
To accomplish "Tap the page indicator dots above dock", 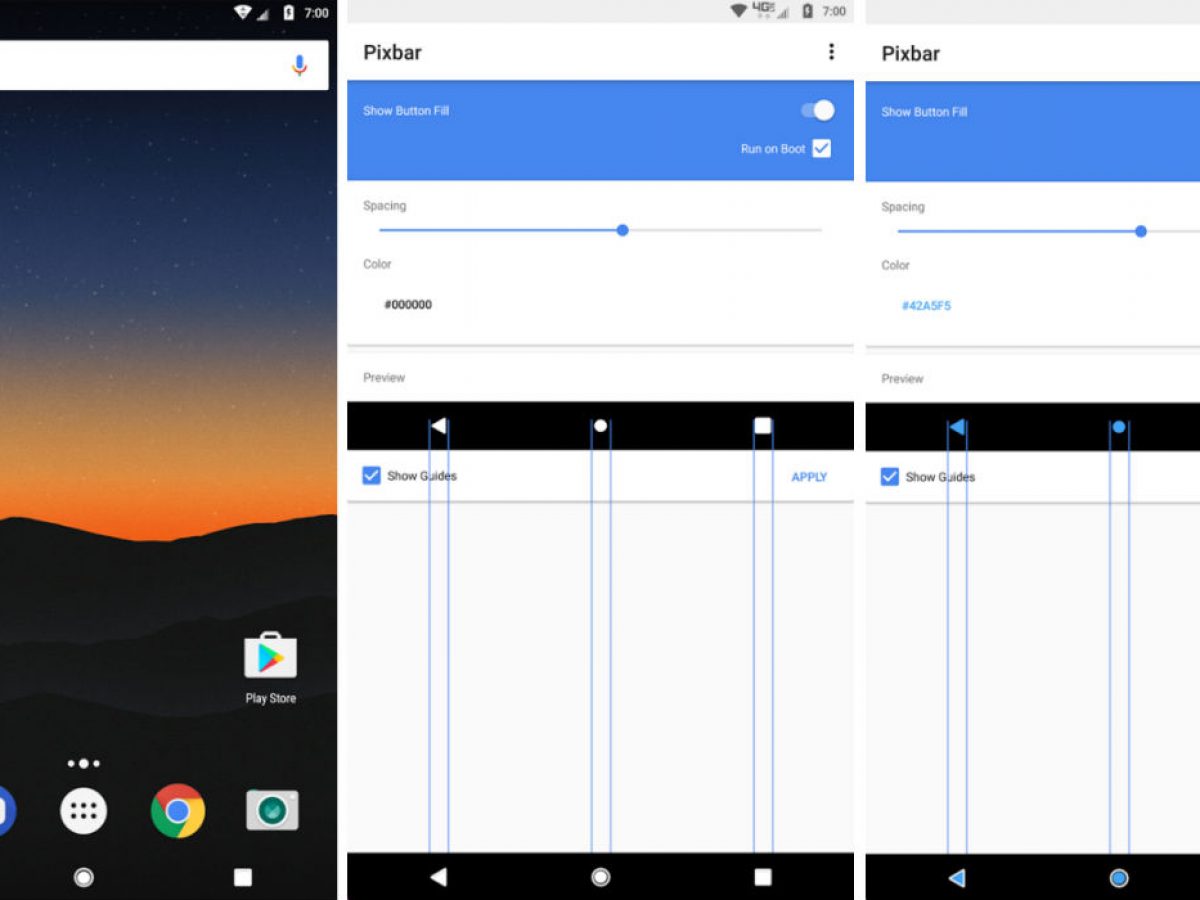I will click(x=83, y=763).
